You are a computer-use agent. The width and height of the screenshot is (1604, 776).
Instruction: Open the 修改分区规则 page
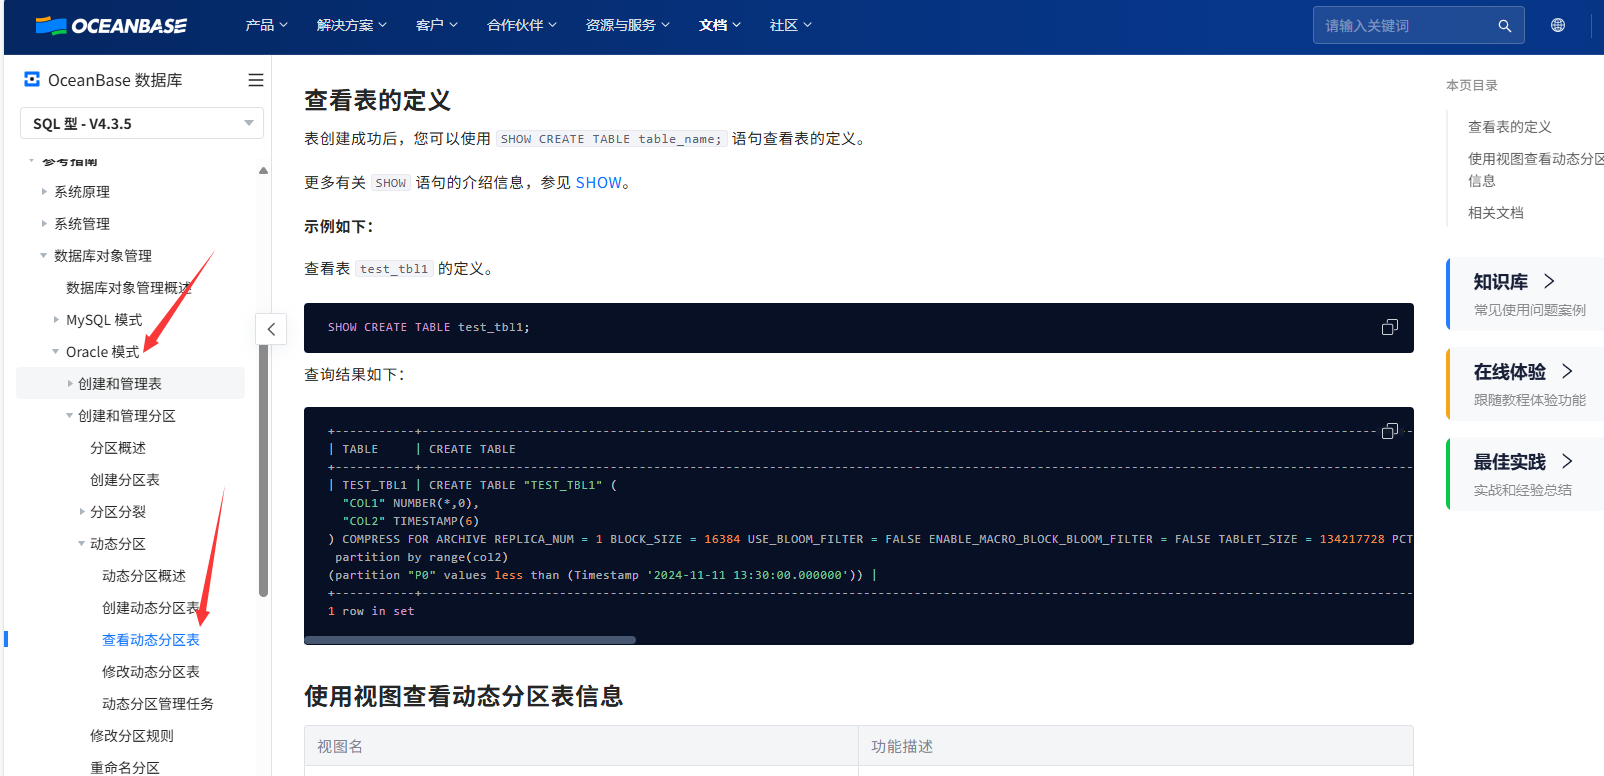click(x=132, y=736)
